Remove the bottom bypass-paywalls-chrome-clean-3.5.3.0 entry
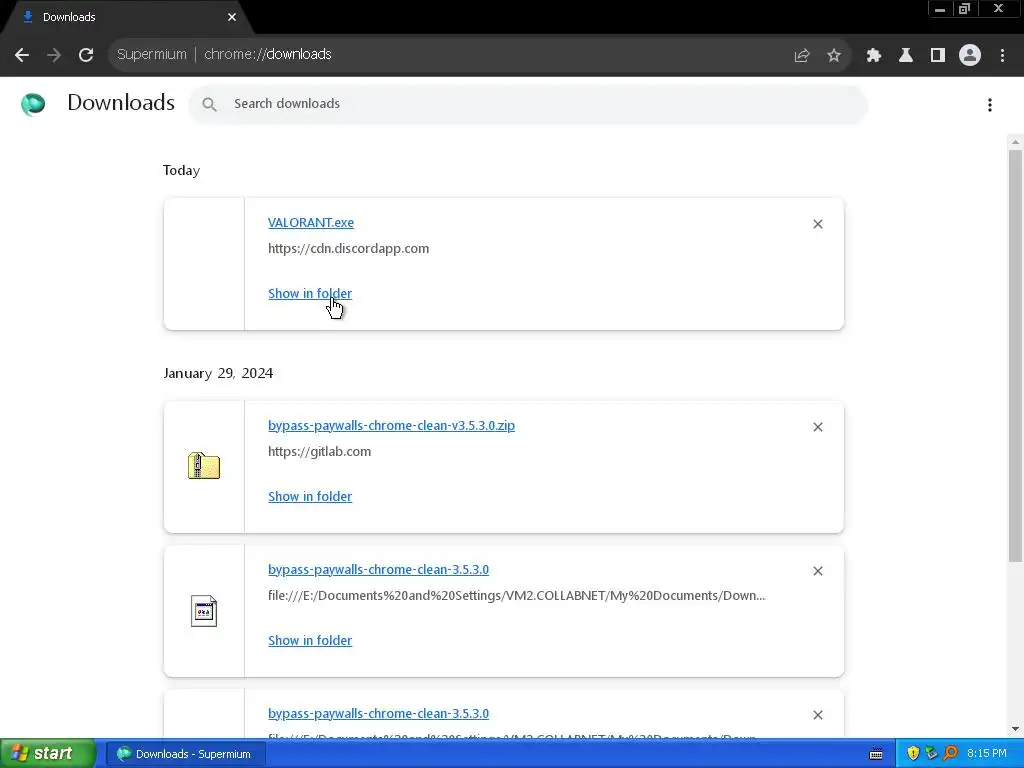Image resolution: width=1024 pixels, height=768 pixels. 818,715
